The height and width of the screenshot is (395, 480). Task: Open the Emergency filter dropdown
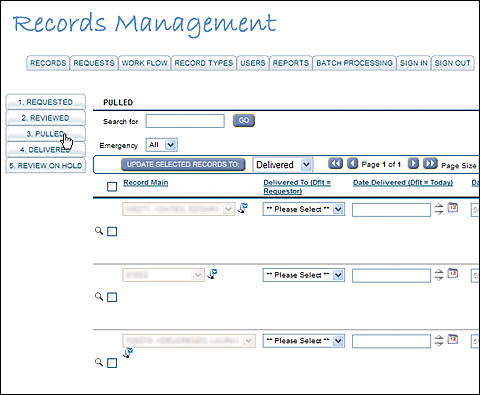point(162,145)
